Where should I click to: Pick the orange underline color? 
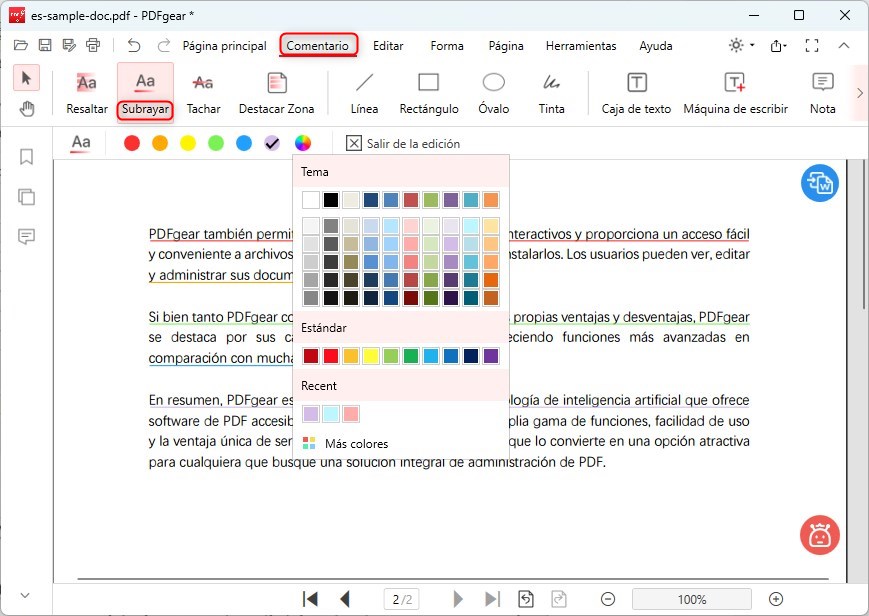click(x=160, y=143)
